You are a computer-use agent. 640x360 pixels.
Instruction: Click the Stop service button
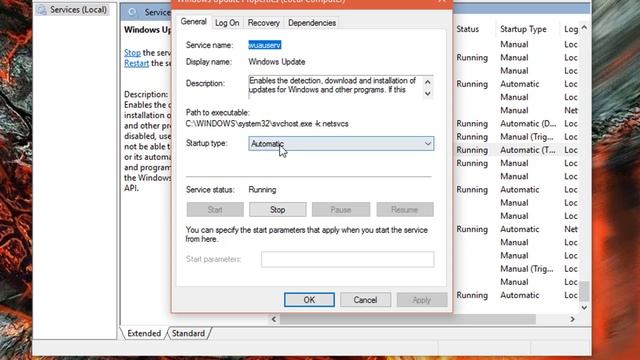278,209
